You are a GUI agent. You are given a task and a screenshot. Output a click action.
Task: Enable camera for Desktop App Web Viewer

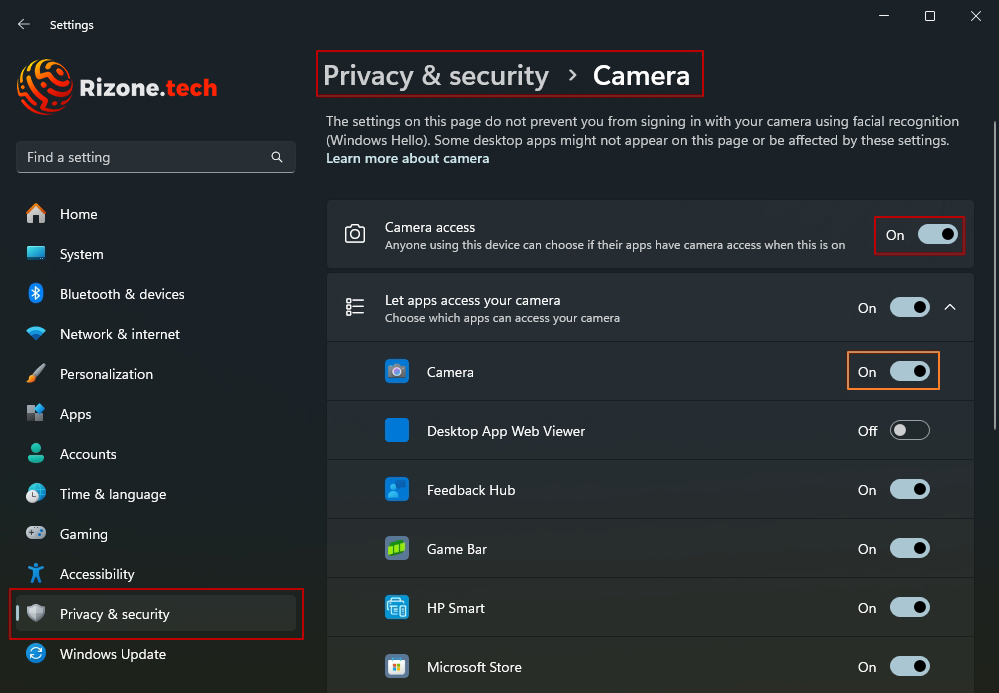click(909, 430)
